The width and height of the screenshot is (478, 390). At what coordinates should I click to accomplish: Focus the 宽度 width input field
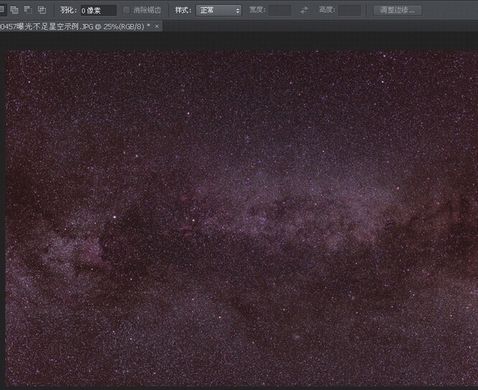click(280, 10)
